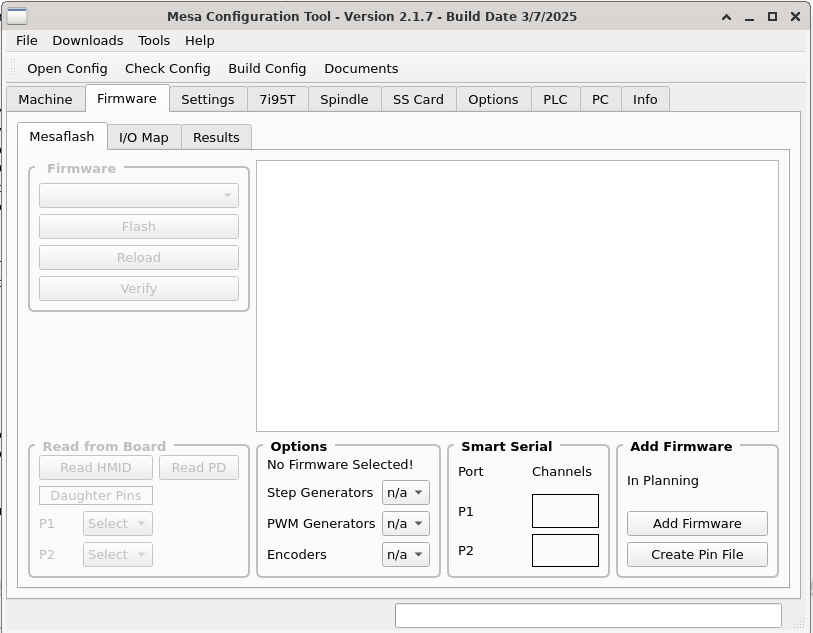Click the toolbar drag handle
Screen dimensions: 813x633
click(x=13, y=68)
